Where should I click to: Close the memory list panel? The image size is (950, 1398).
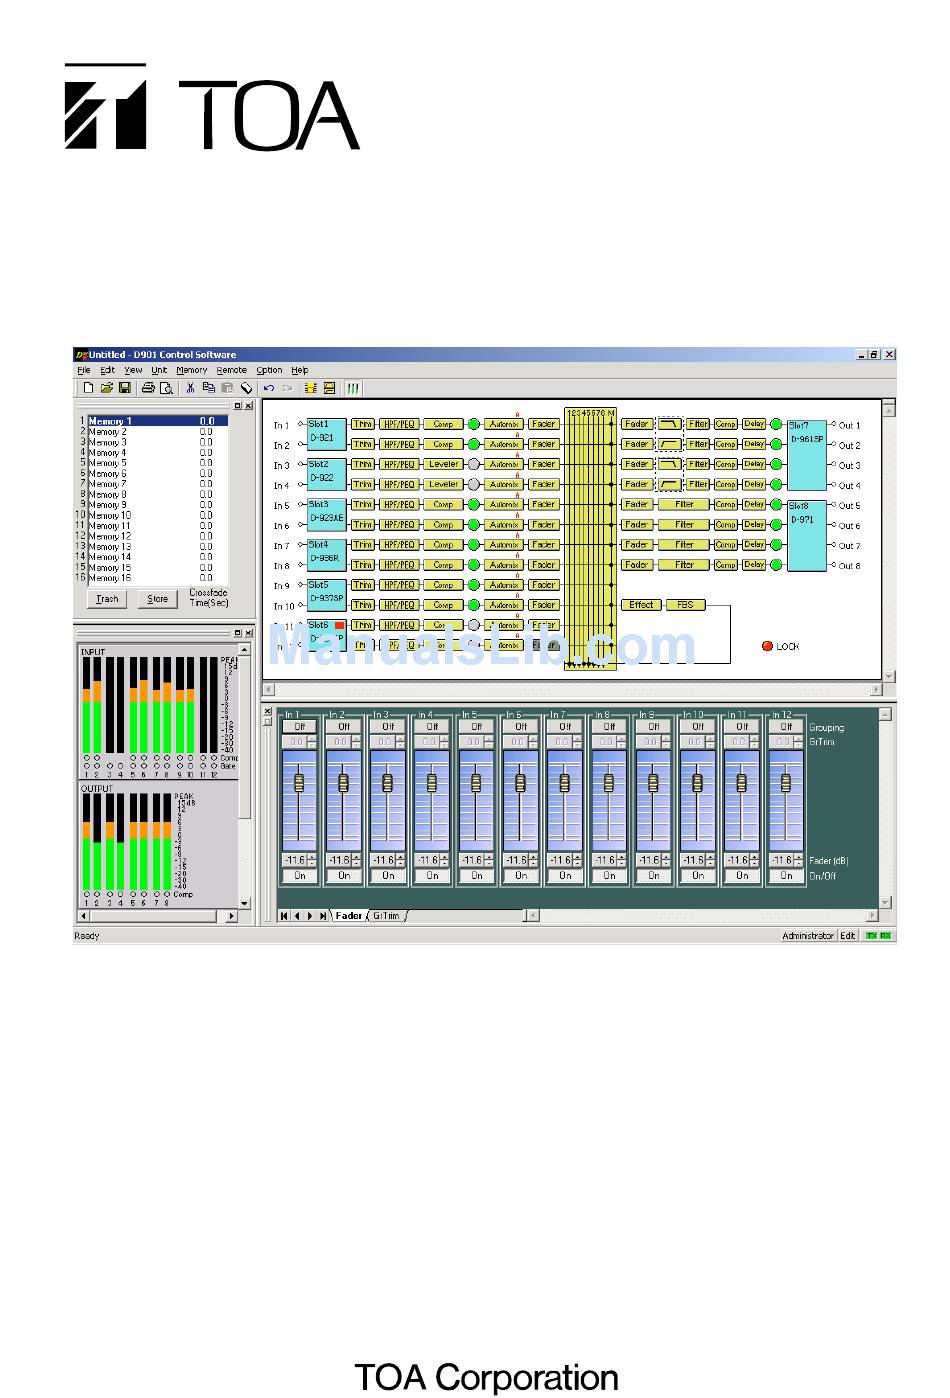pyautogui.click(x=248, y=406)
